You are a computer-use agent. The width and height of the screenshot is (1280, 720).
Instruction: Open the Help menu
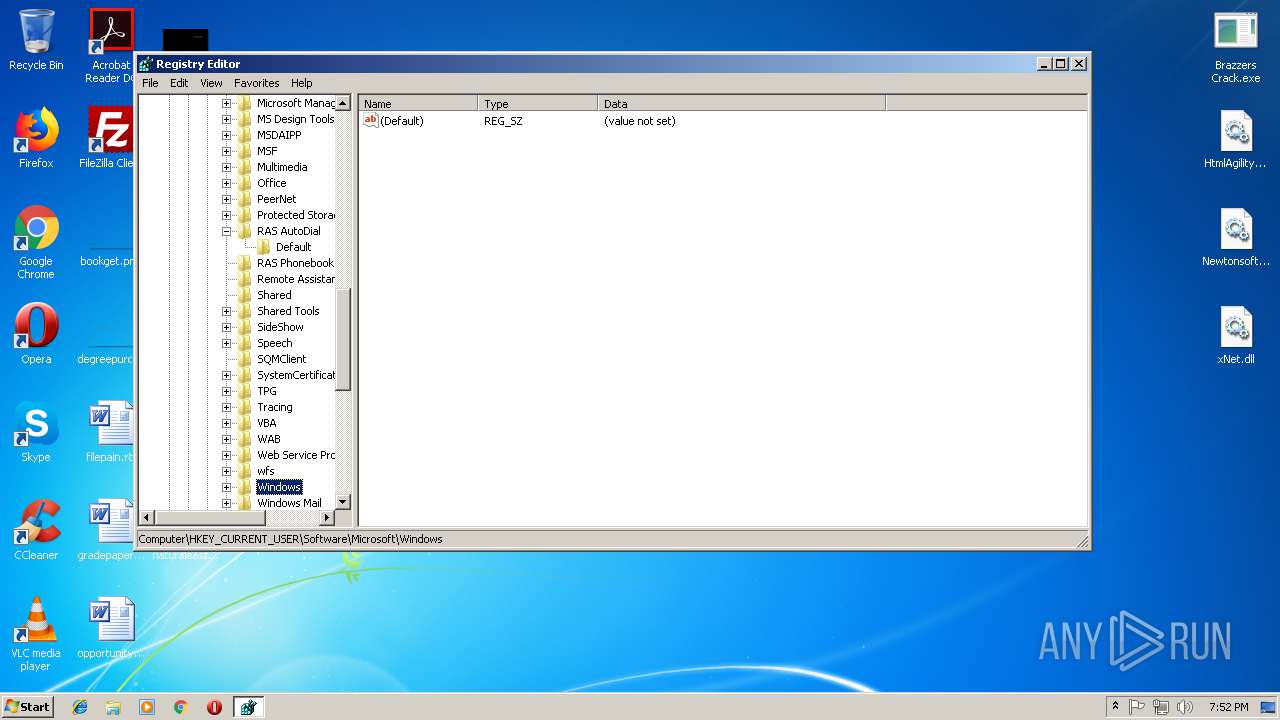[302, 83]
